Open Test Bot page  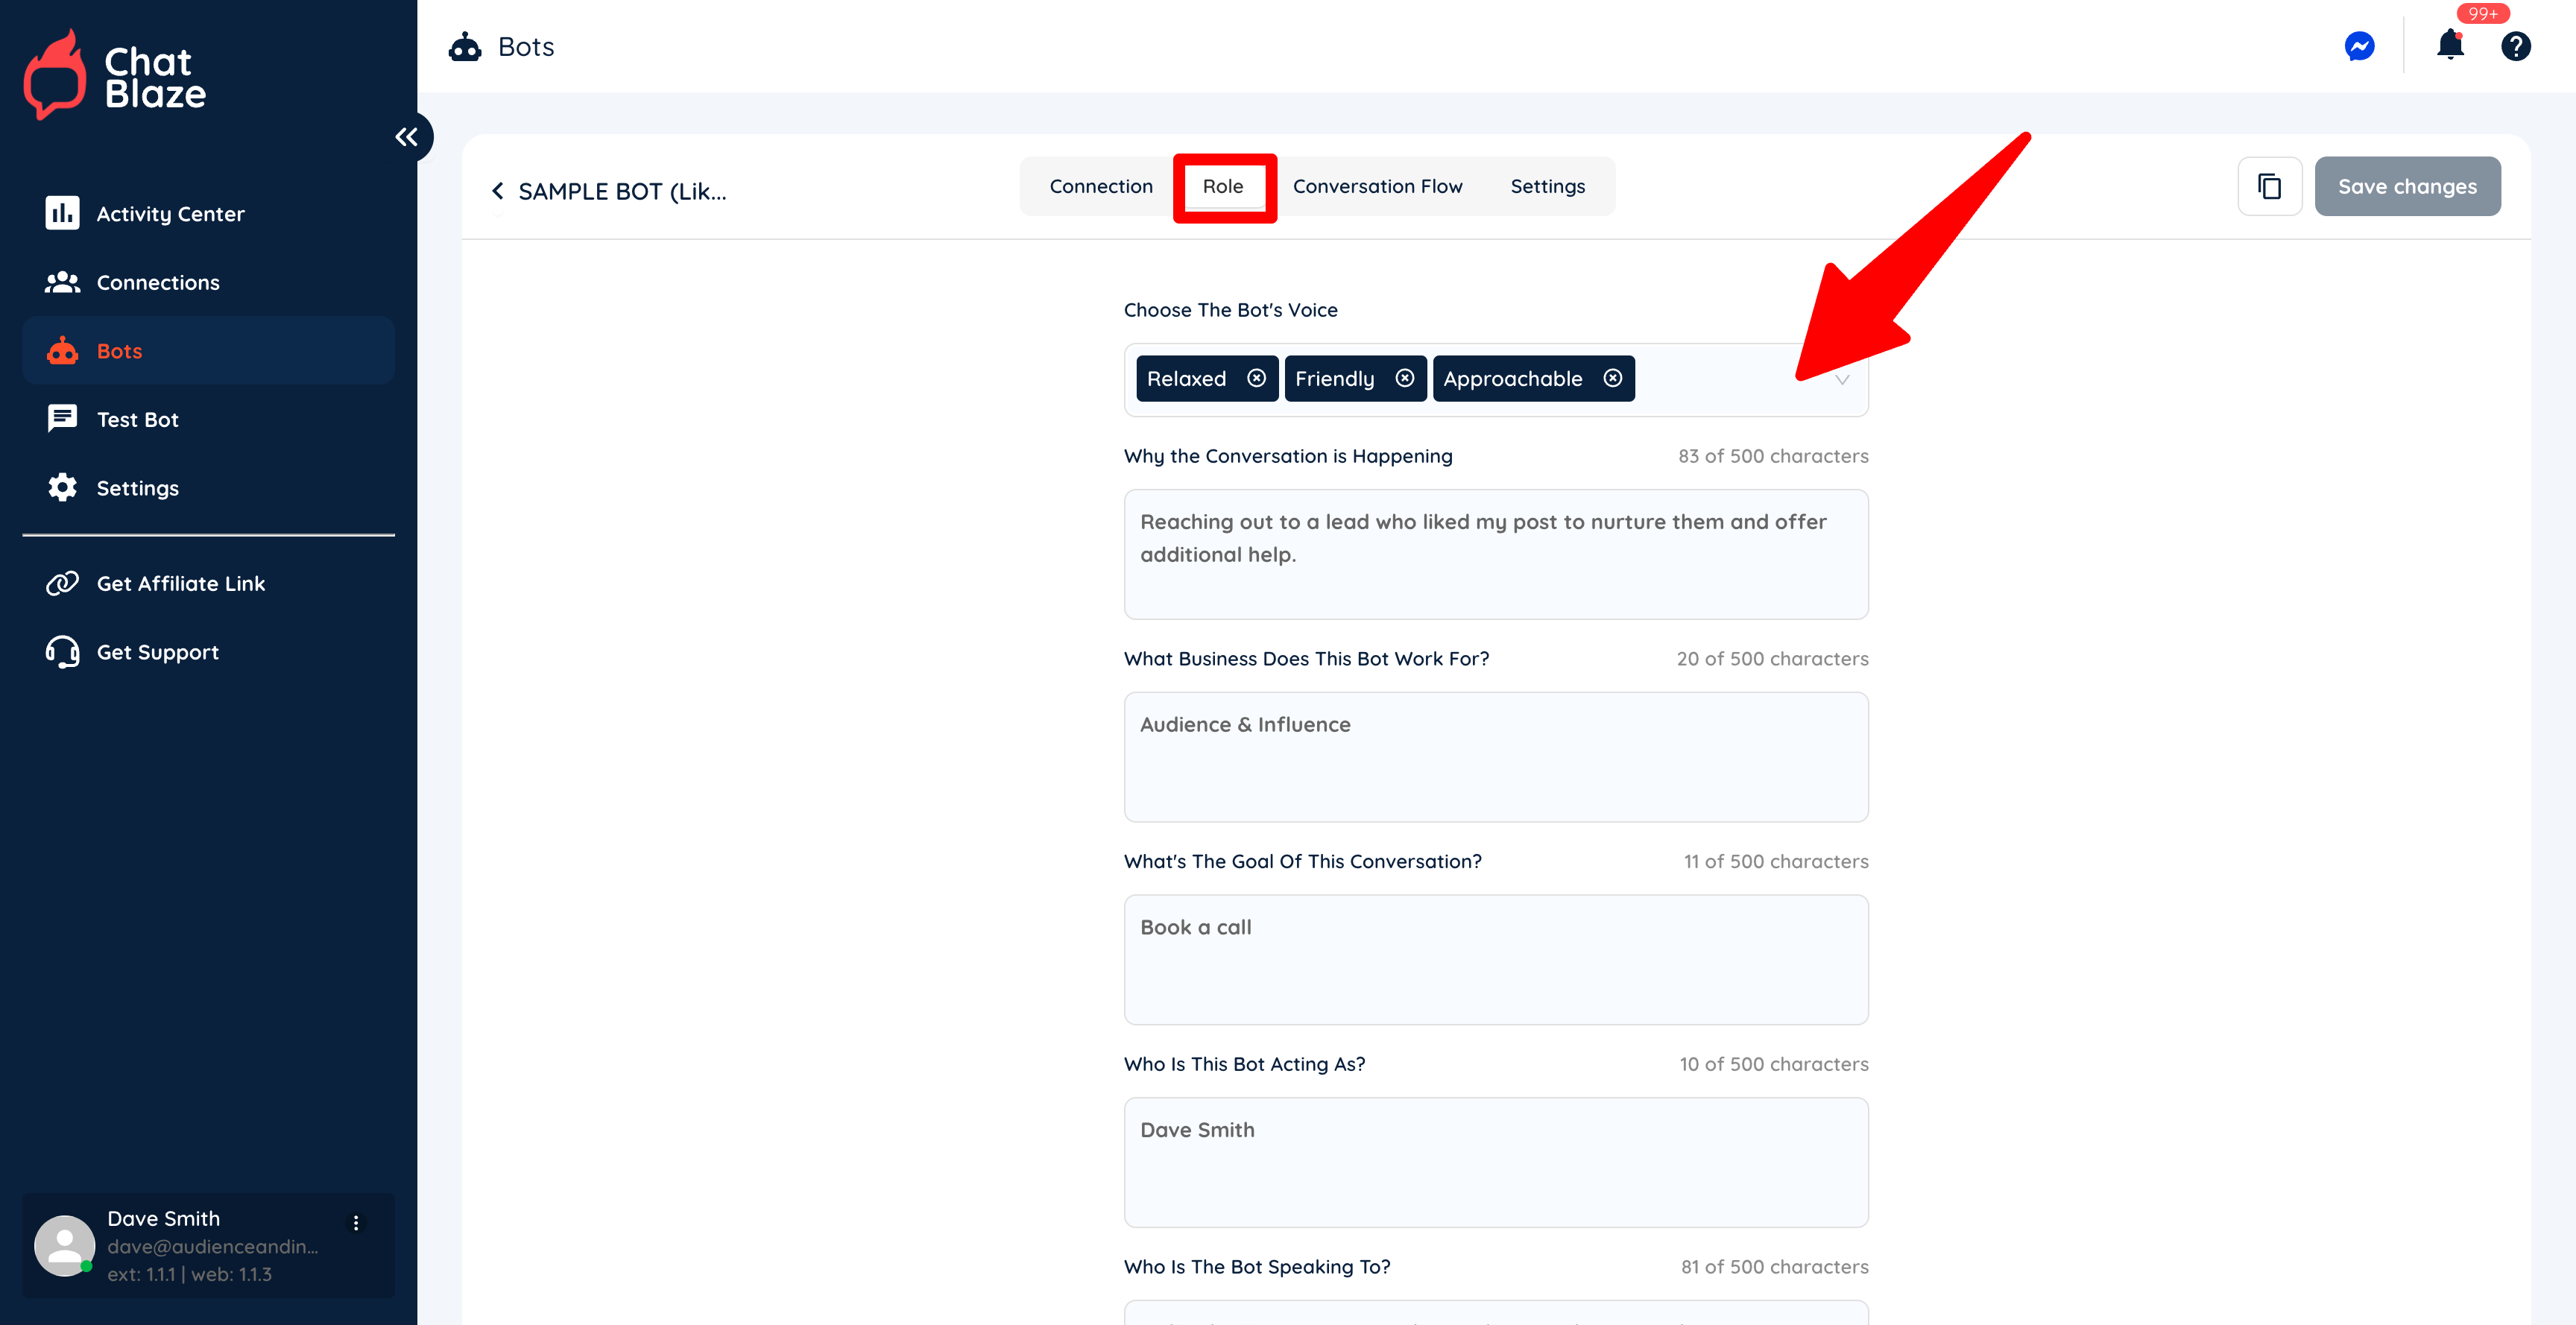pos(137,420)
